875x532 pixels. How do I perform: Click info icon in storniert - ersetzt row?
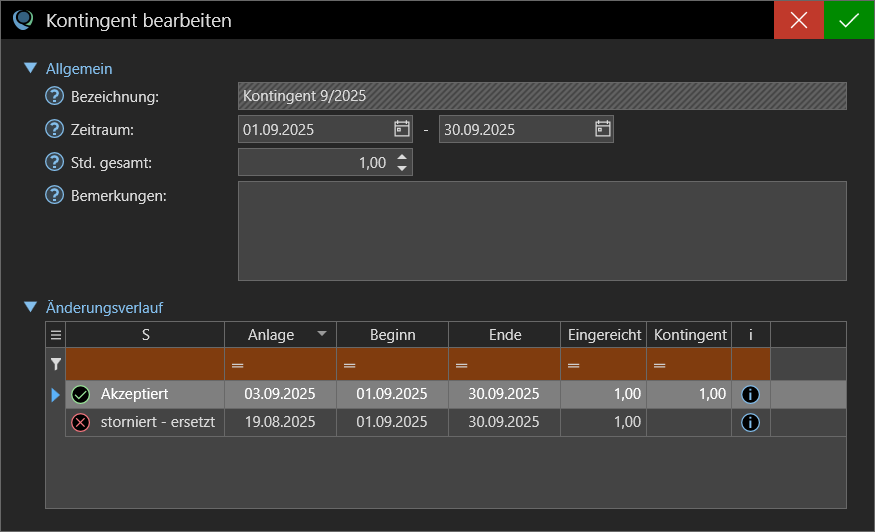pyautogui.click(x=750, y=423)
